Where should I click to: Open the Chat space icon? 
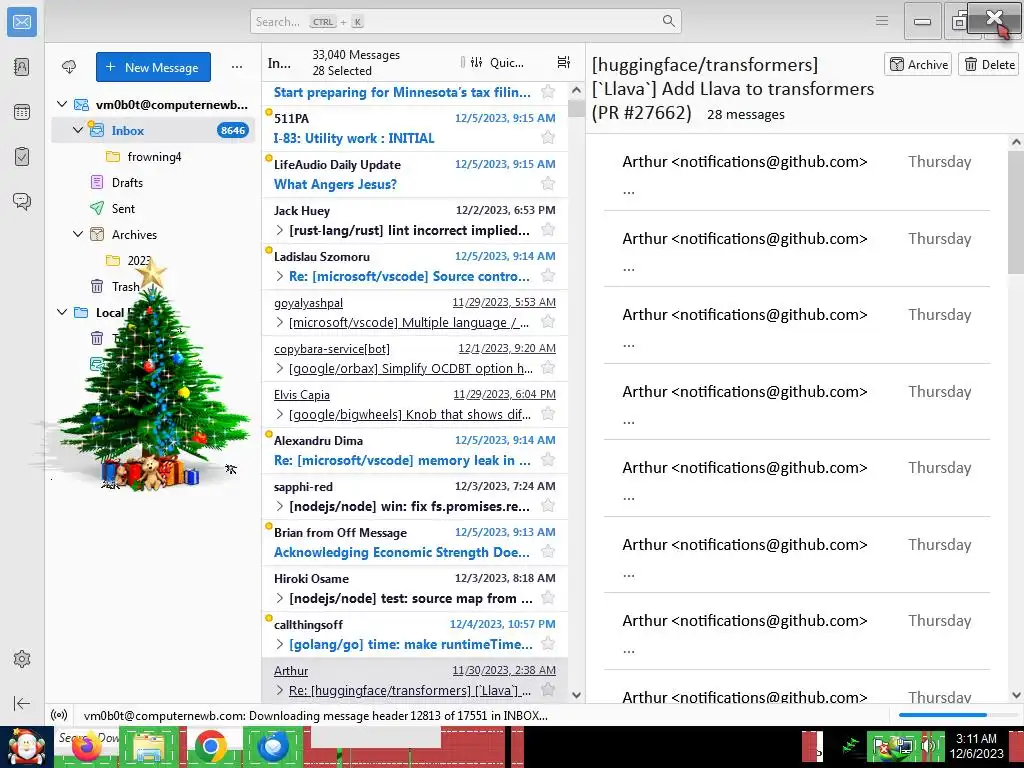[x=22, y=201]
